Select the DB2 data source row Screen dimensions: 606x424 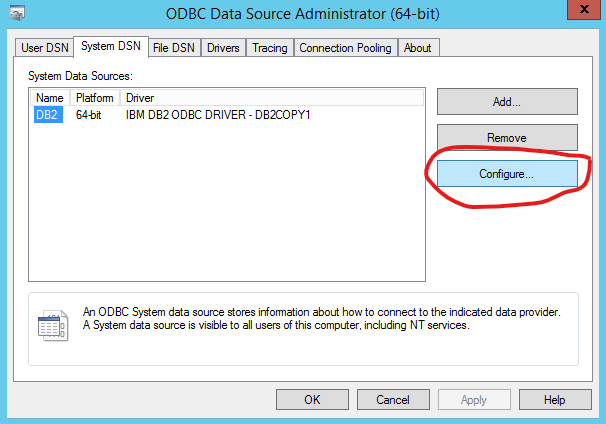coord(49,115)
